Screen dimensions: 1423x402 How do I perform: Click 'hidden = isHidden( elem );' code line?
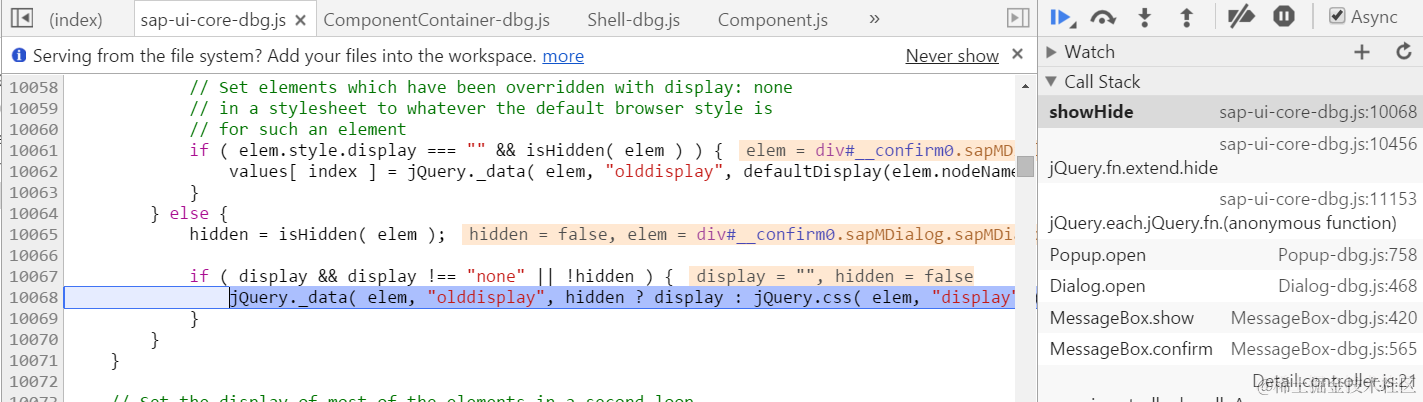point(318,234)
